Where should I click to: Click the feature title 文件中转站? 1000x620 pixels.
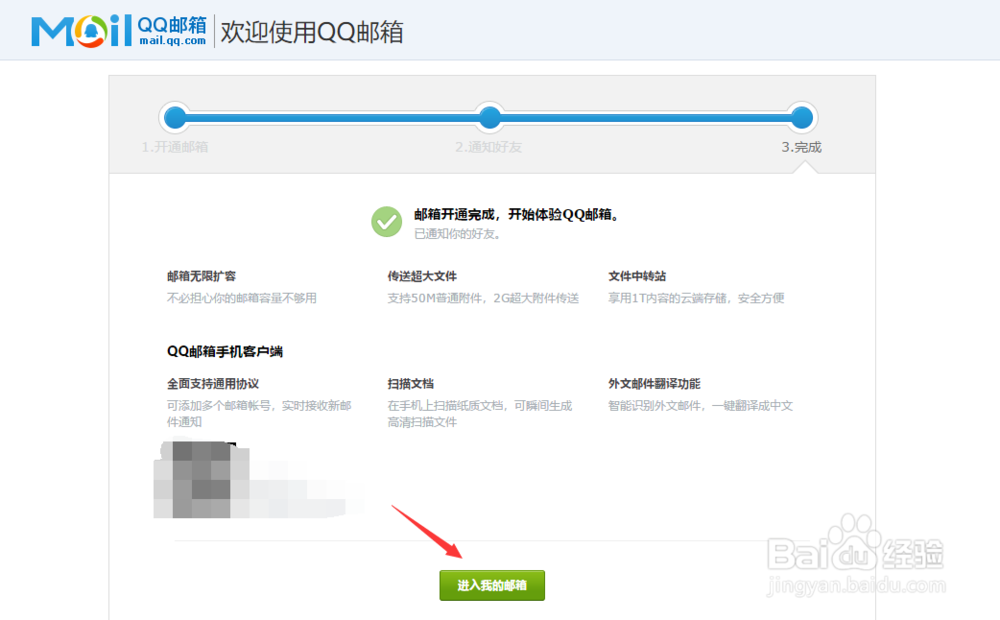click(x=637, y=276)
